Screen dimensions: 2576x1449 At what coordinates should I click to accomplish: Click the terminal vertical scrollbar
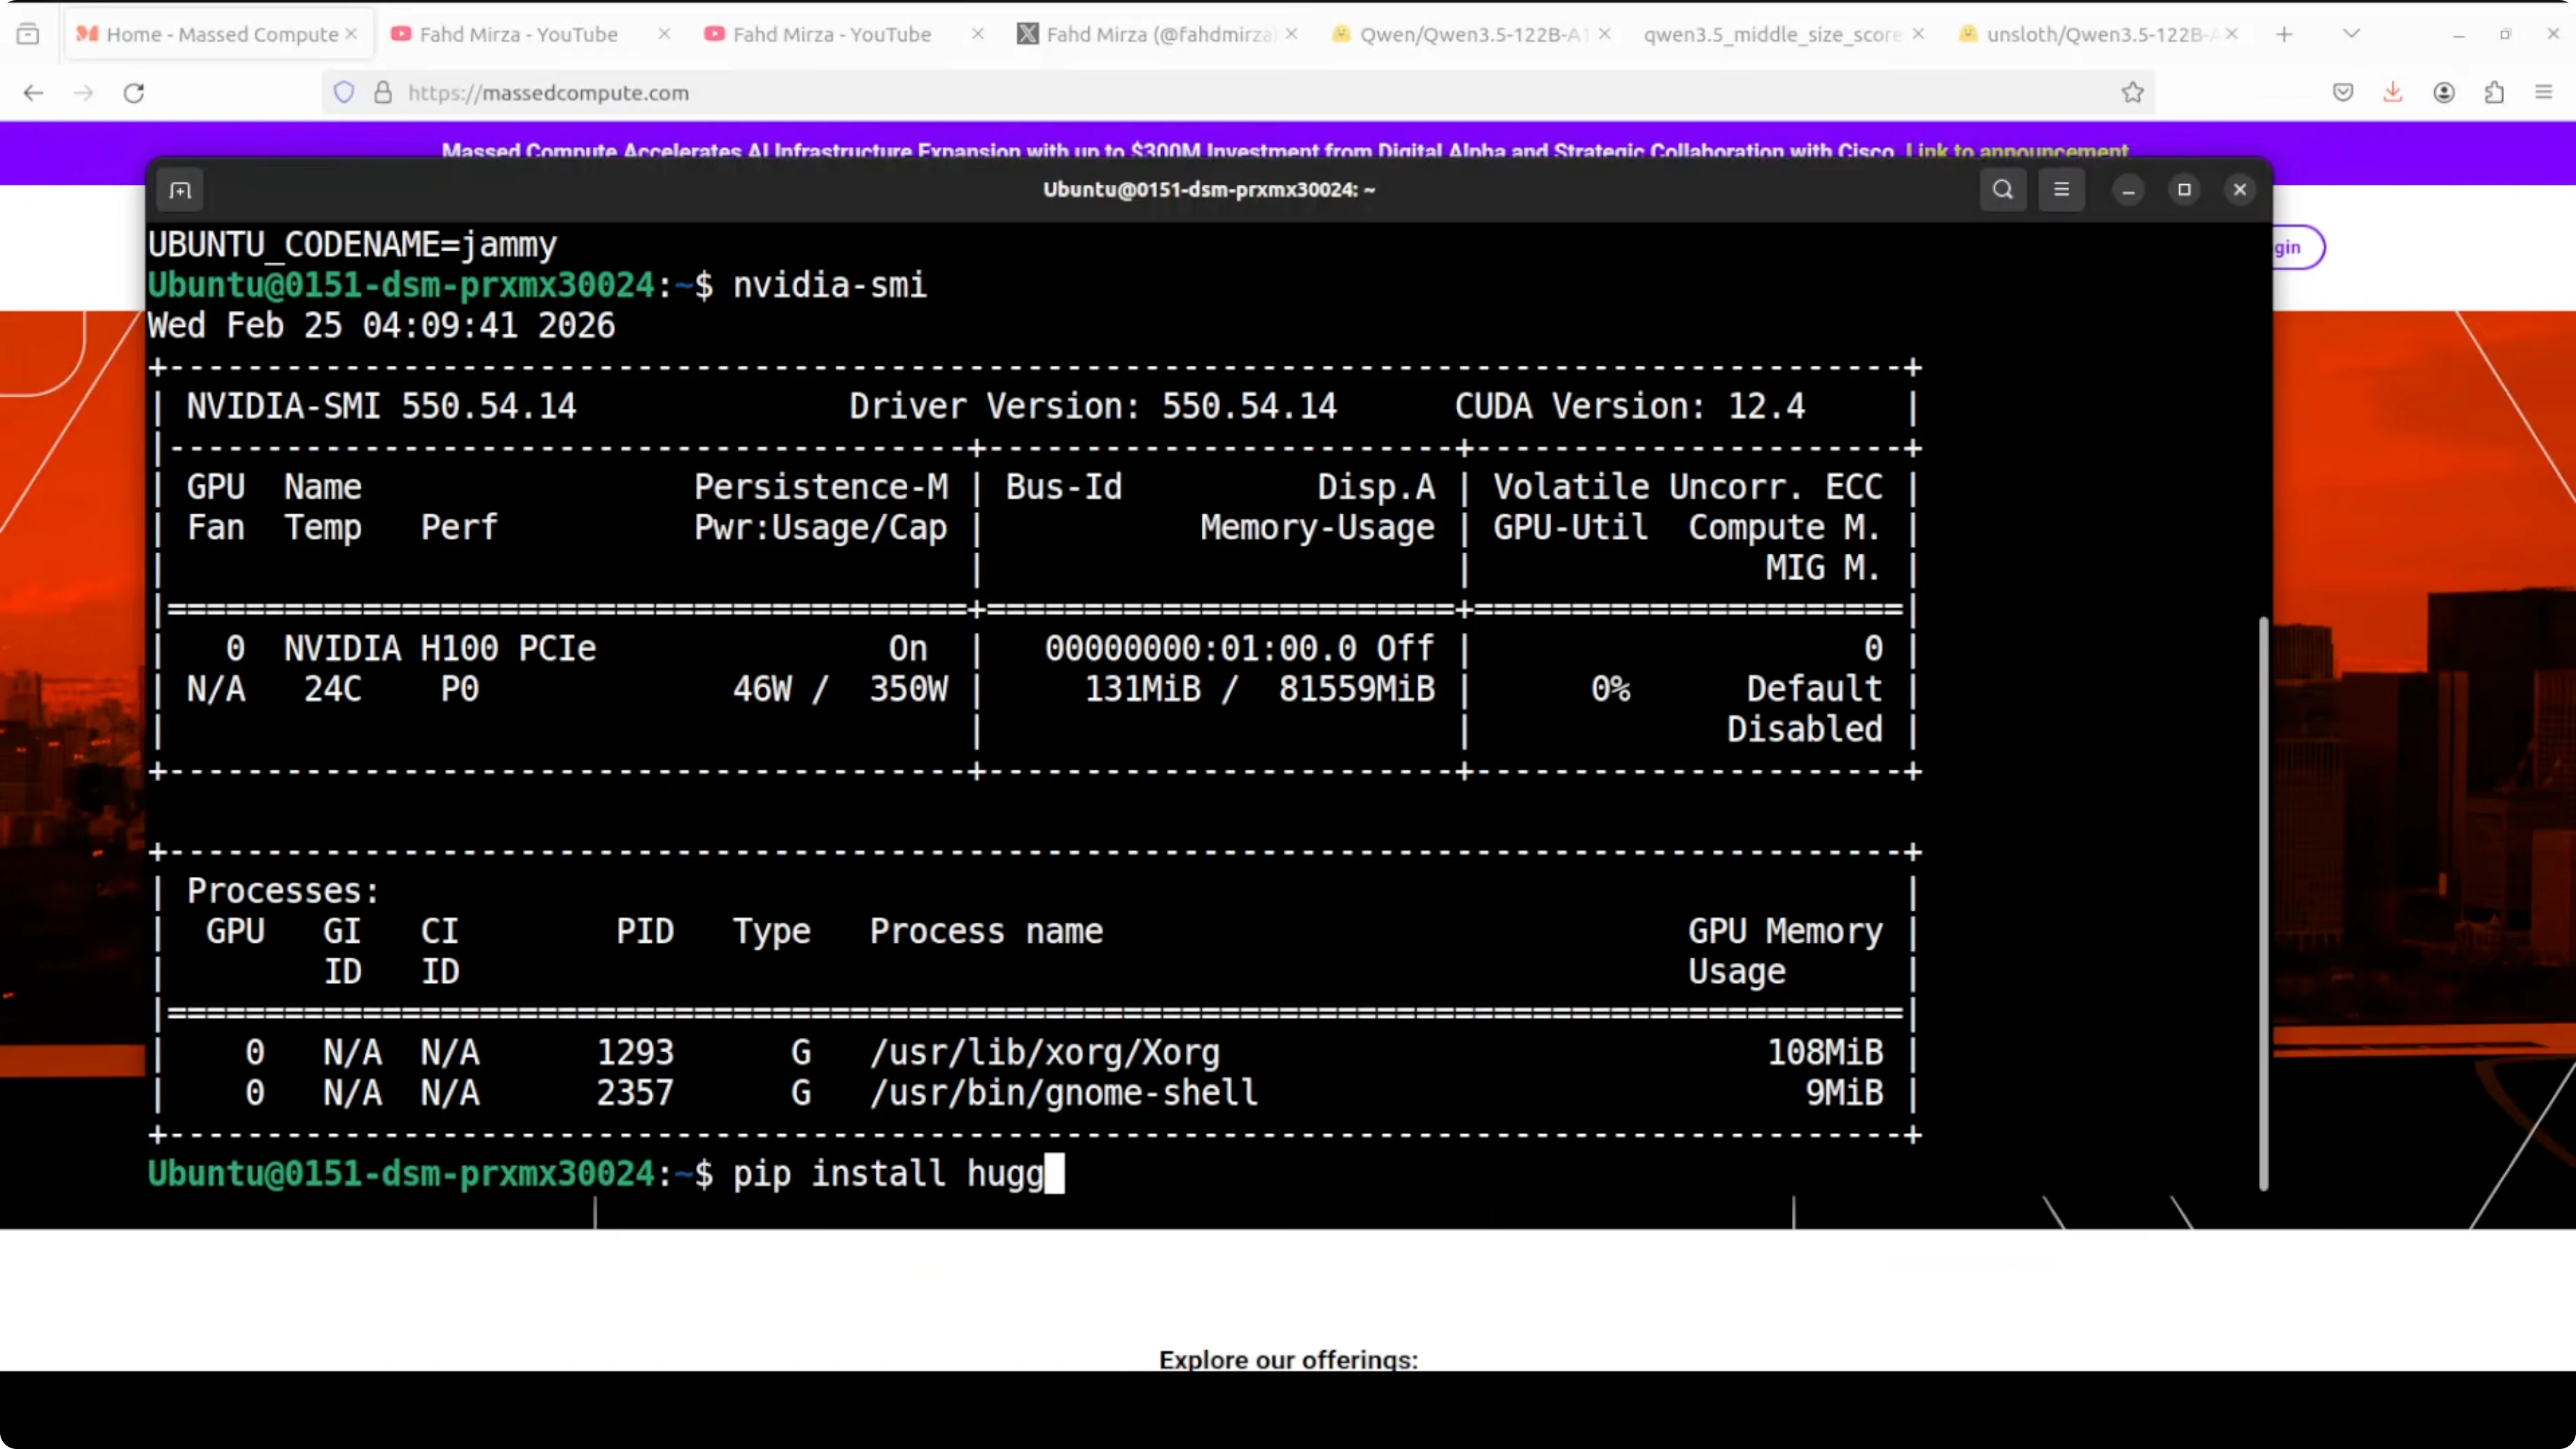point(2263,900)
